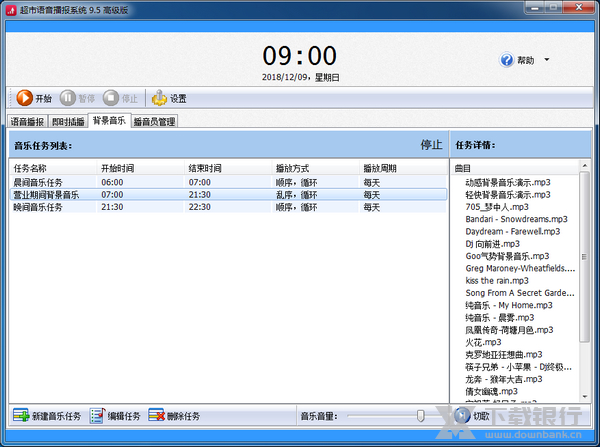
Task: Select track 凤凰传奇-荷塘月色.mp3
Action: point(509,330)
